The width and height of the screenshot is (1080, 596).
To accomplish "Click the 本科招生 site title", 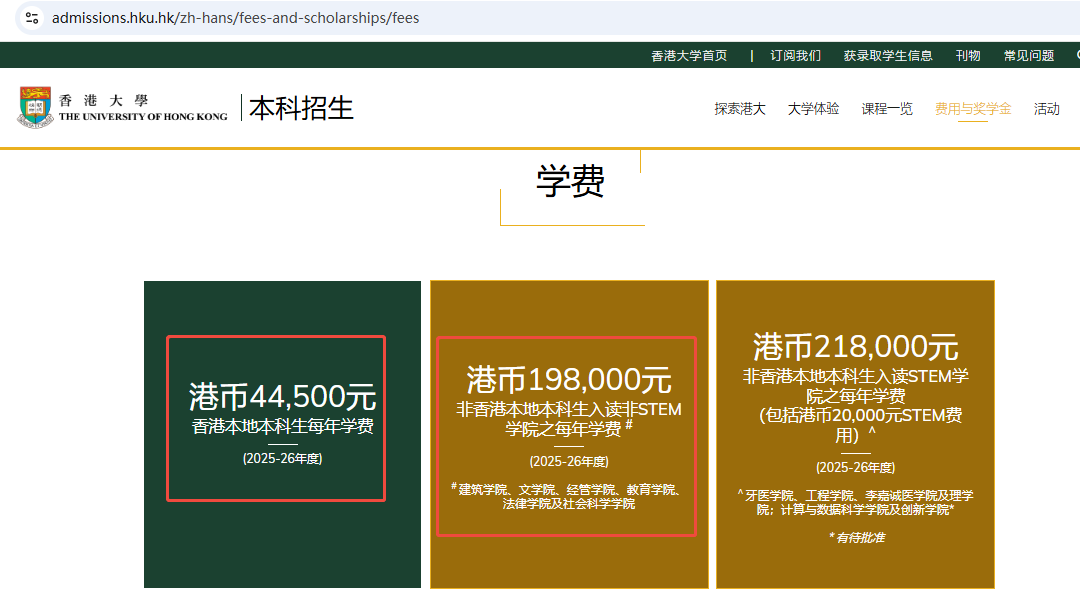I will tap(301, 108).
